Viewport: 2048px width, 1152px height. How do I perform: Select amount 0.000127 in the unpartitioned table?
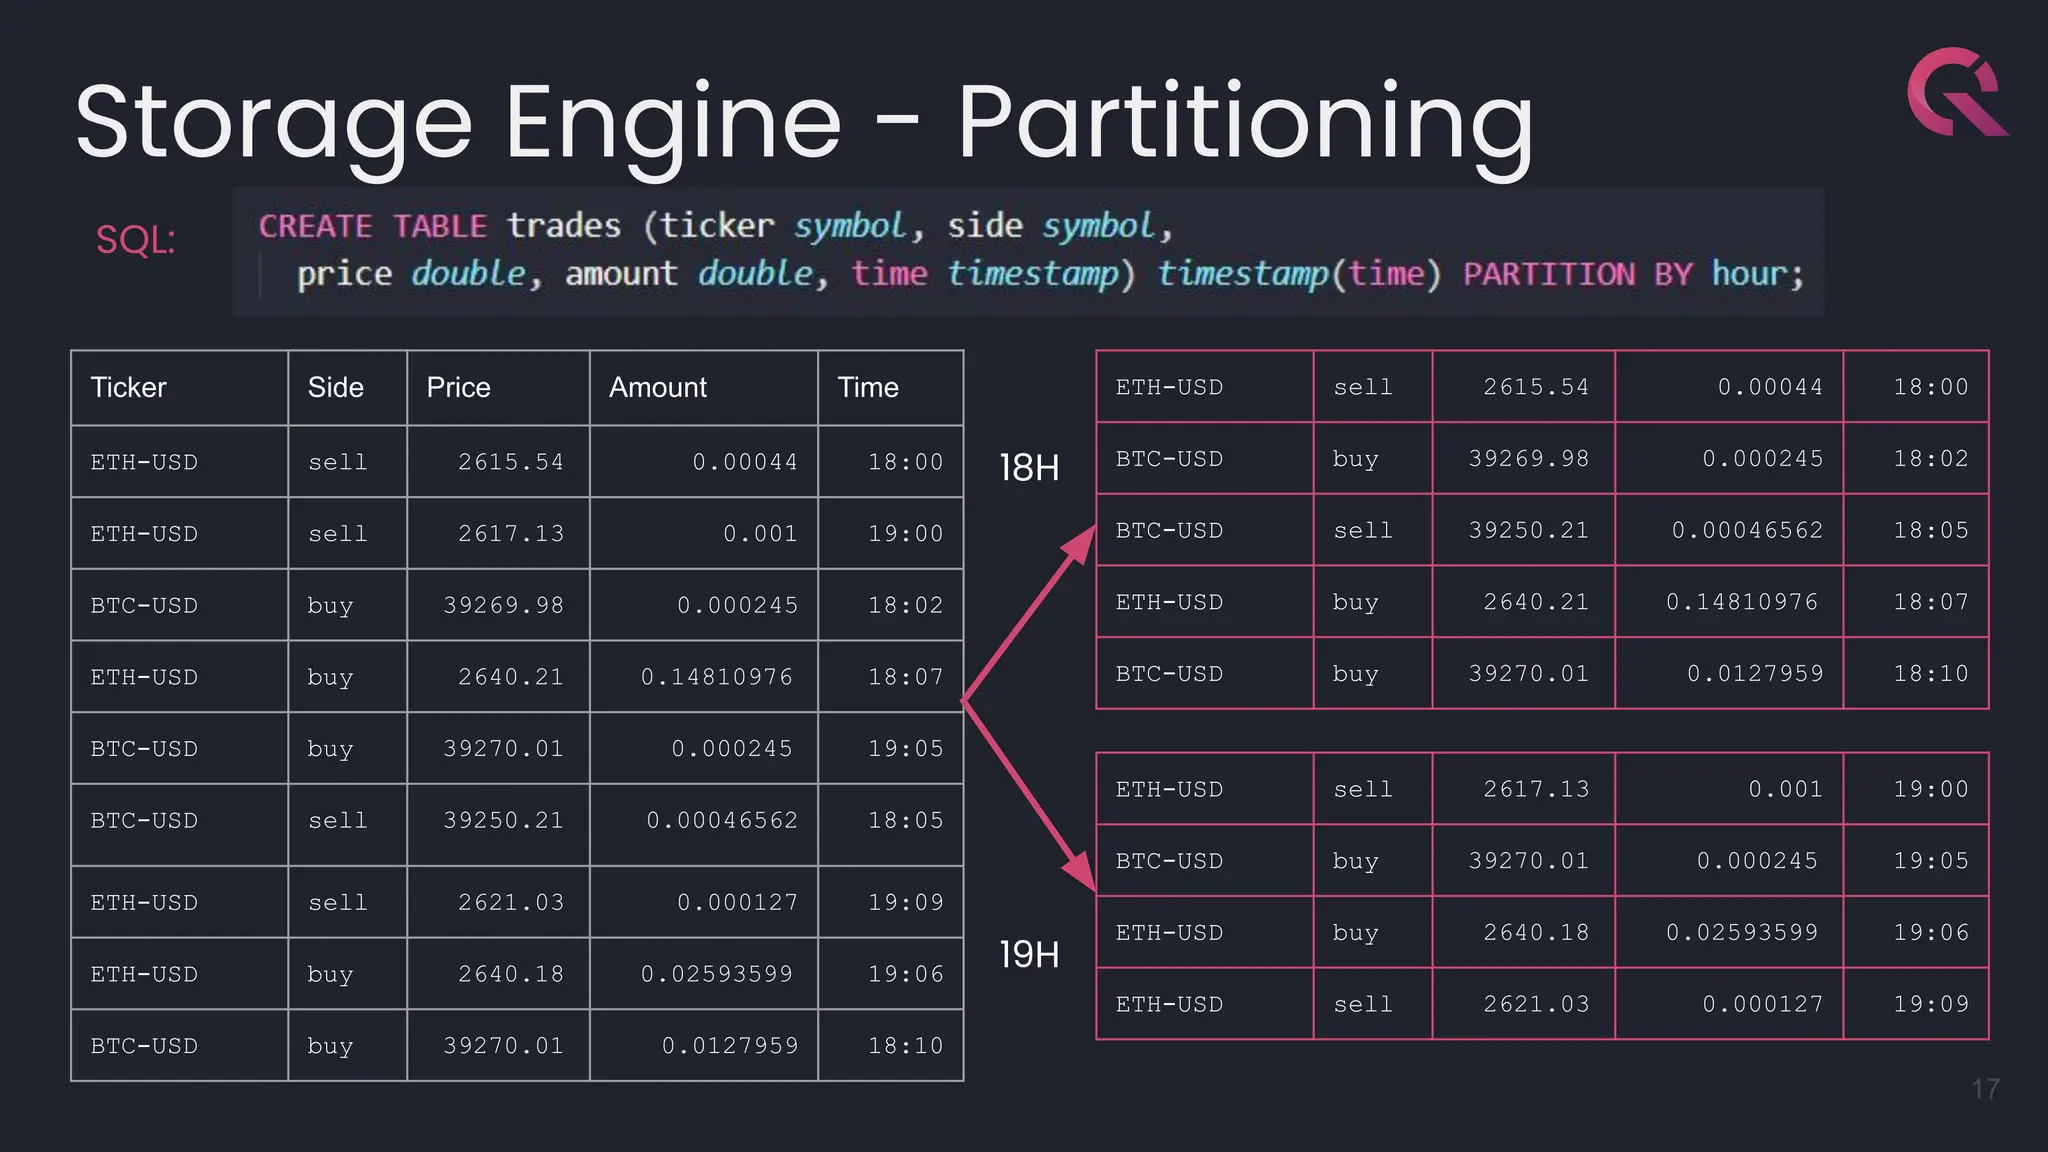[738, 903]
